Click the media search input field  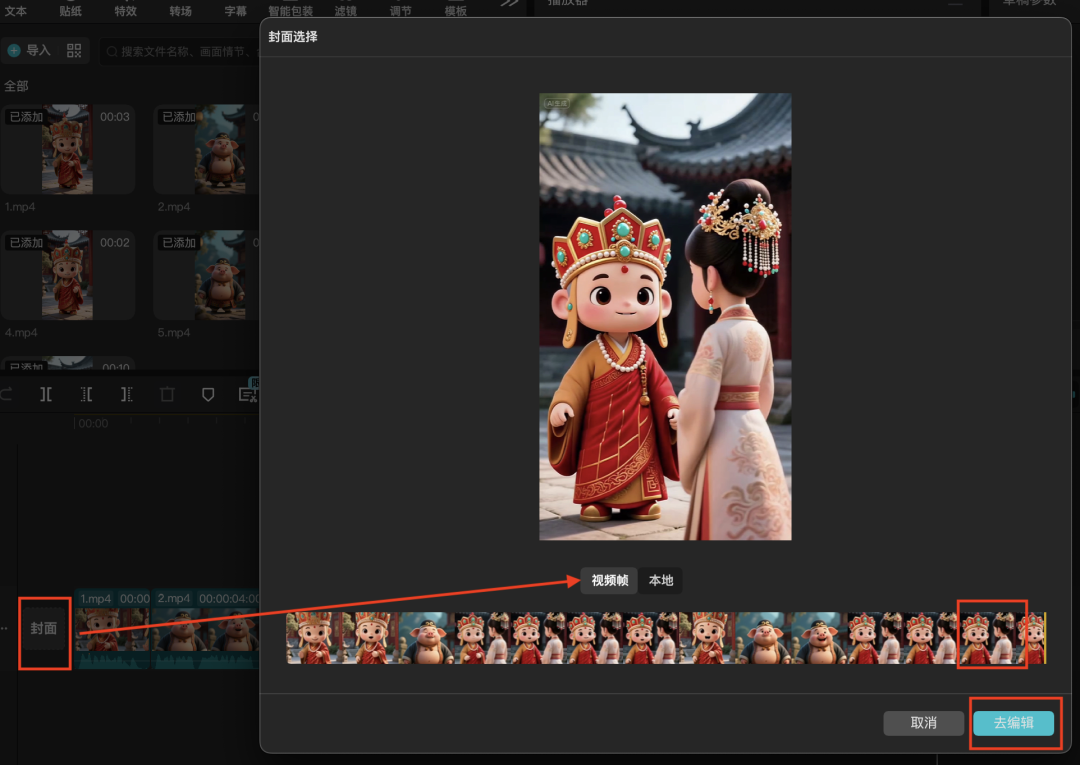[x=180, y=51]
